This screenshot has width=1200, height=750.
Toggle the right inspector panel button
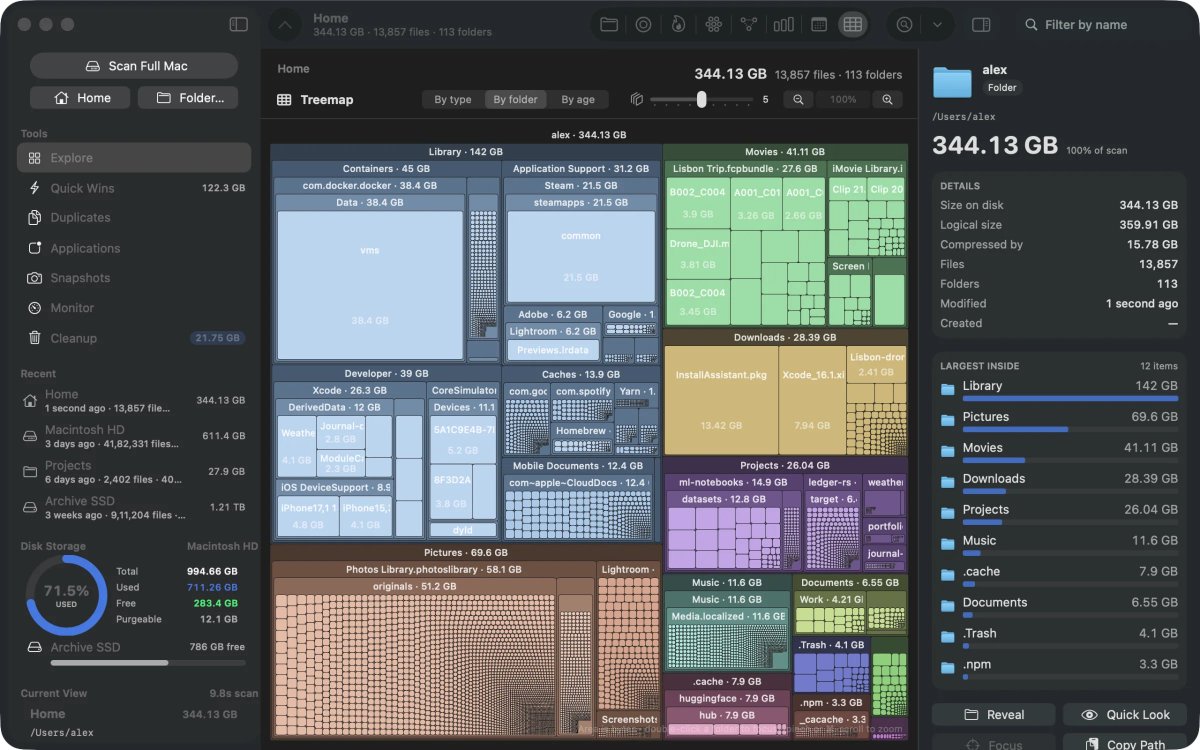pyautogui.click(x=981, y=24)
